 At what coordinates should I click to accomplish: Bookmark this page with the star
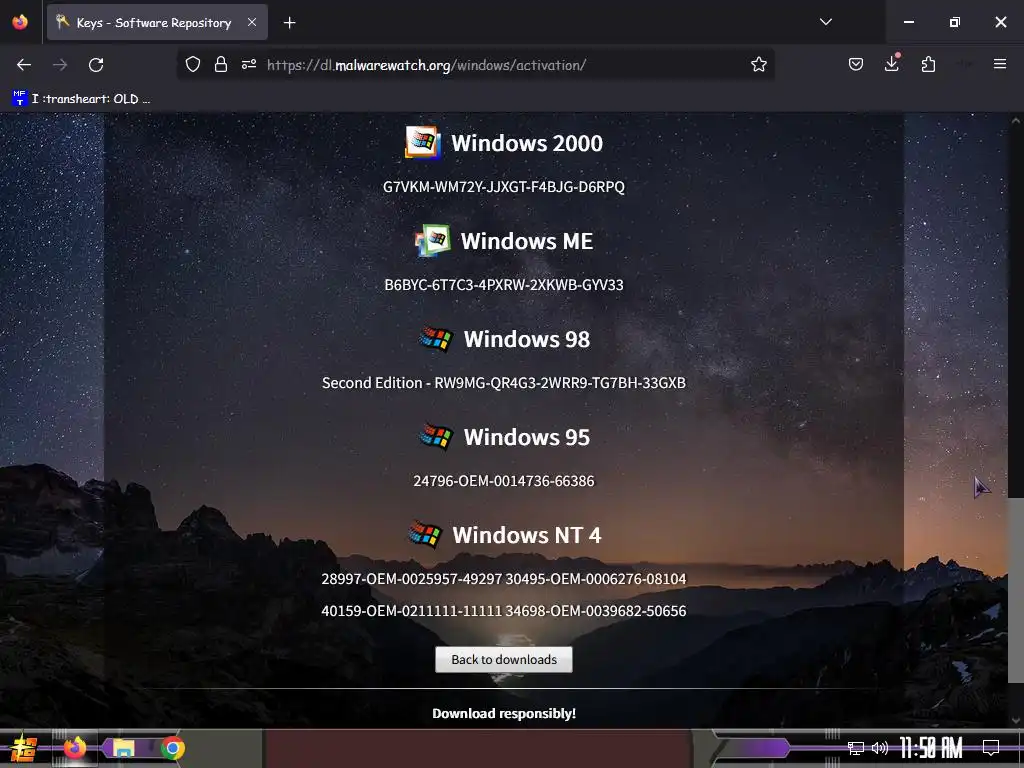(x=758, y=64)
